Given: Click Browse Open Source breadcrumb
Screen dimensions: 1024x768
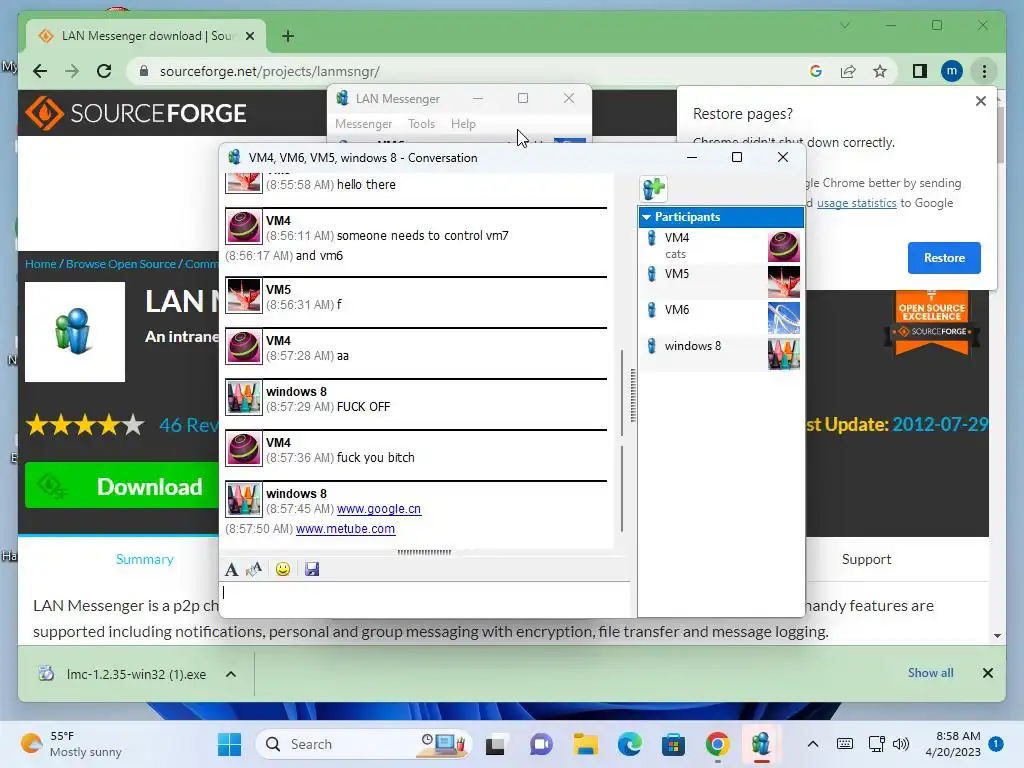Looking at the screenshot, I should (x=121, y=264).
